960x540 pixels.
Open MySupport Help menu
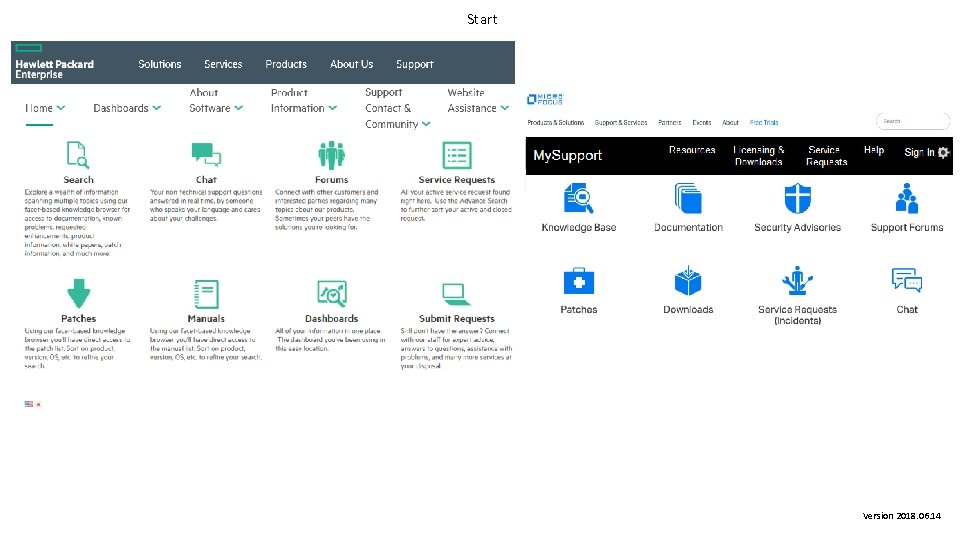pos(874,150)
